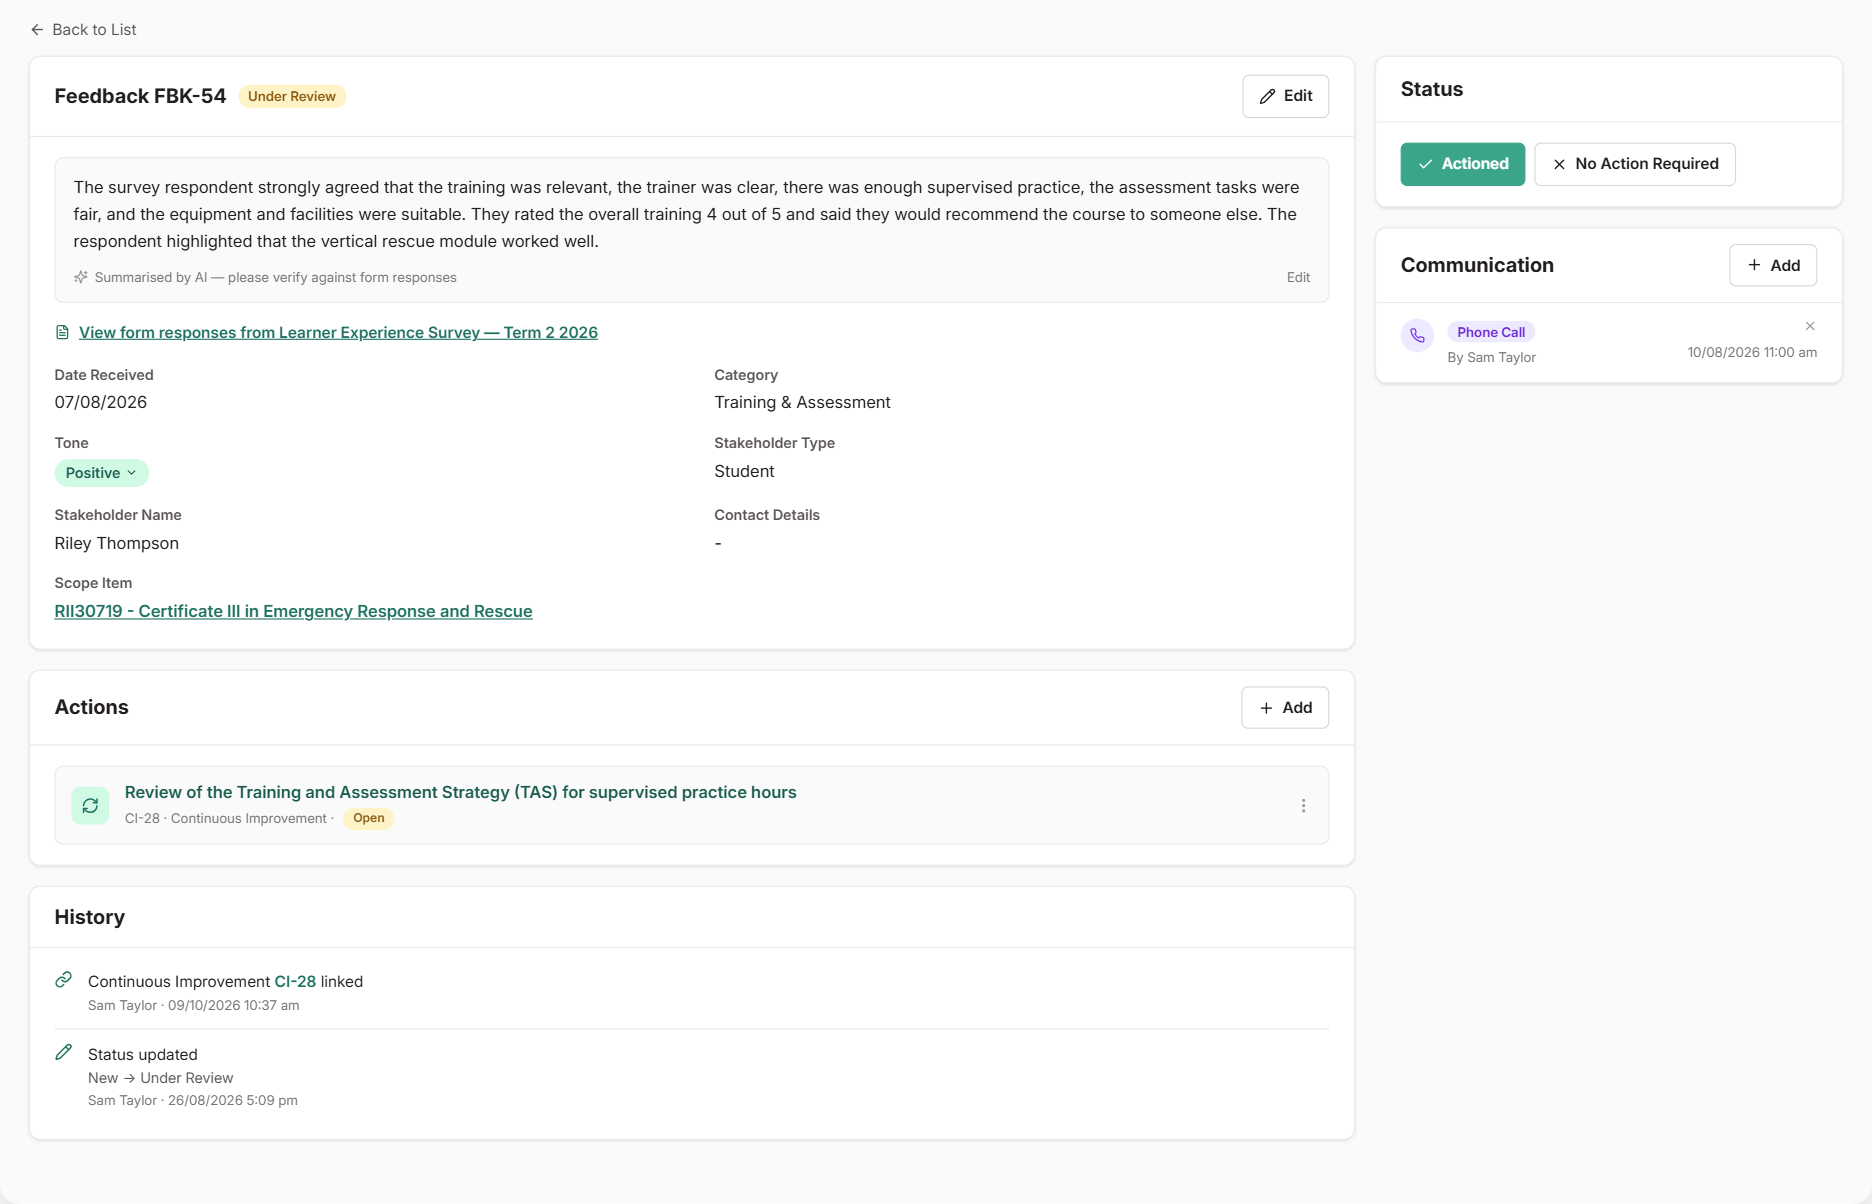Click New → Under Review history text
The height and width of the screenshot is (1204, 1872).
160,1078
